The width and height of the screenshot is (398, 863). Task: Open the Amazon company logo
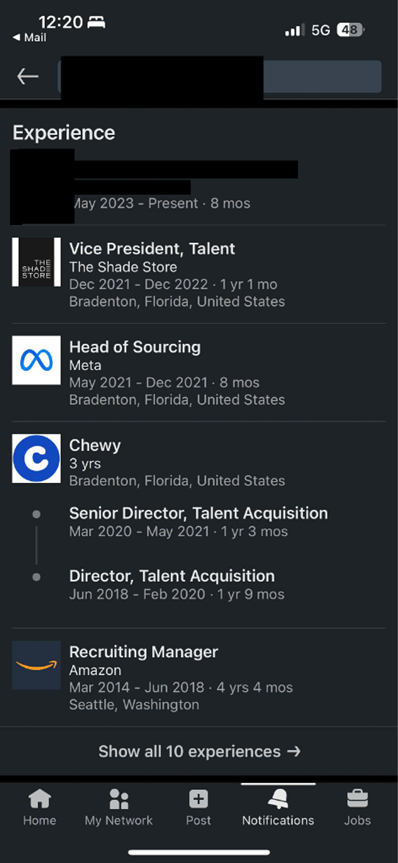click(36, 665)
